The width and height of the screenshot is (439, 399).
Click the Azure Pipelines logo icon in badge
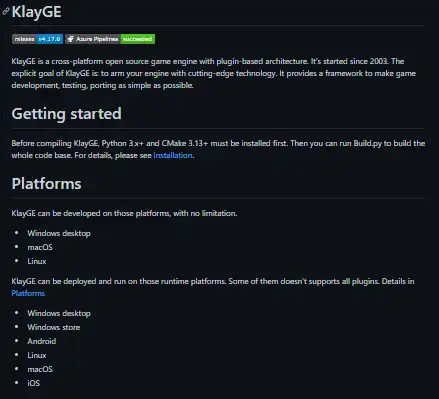(70, 39)
